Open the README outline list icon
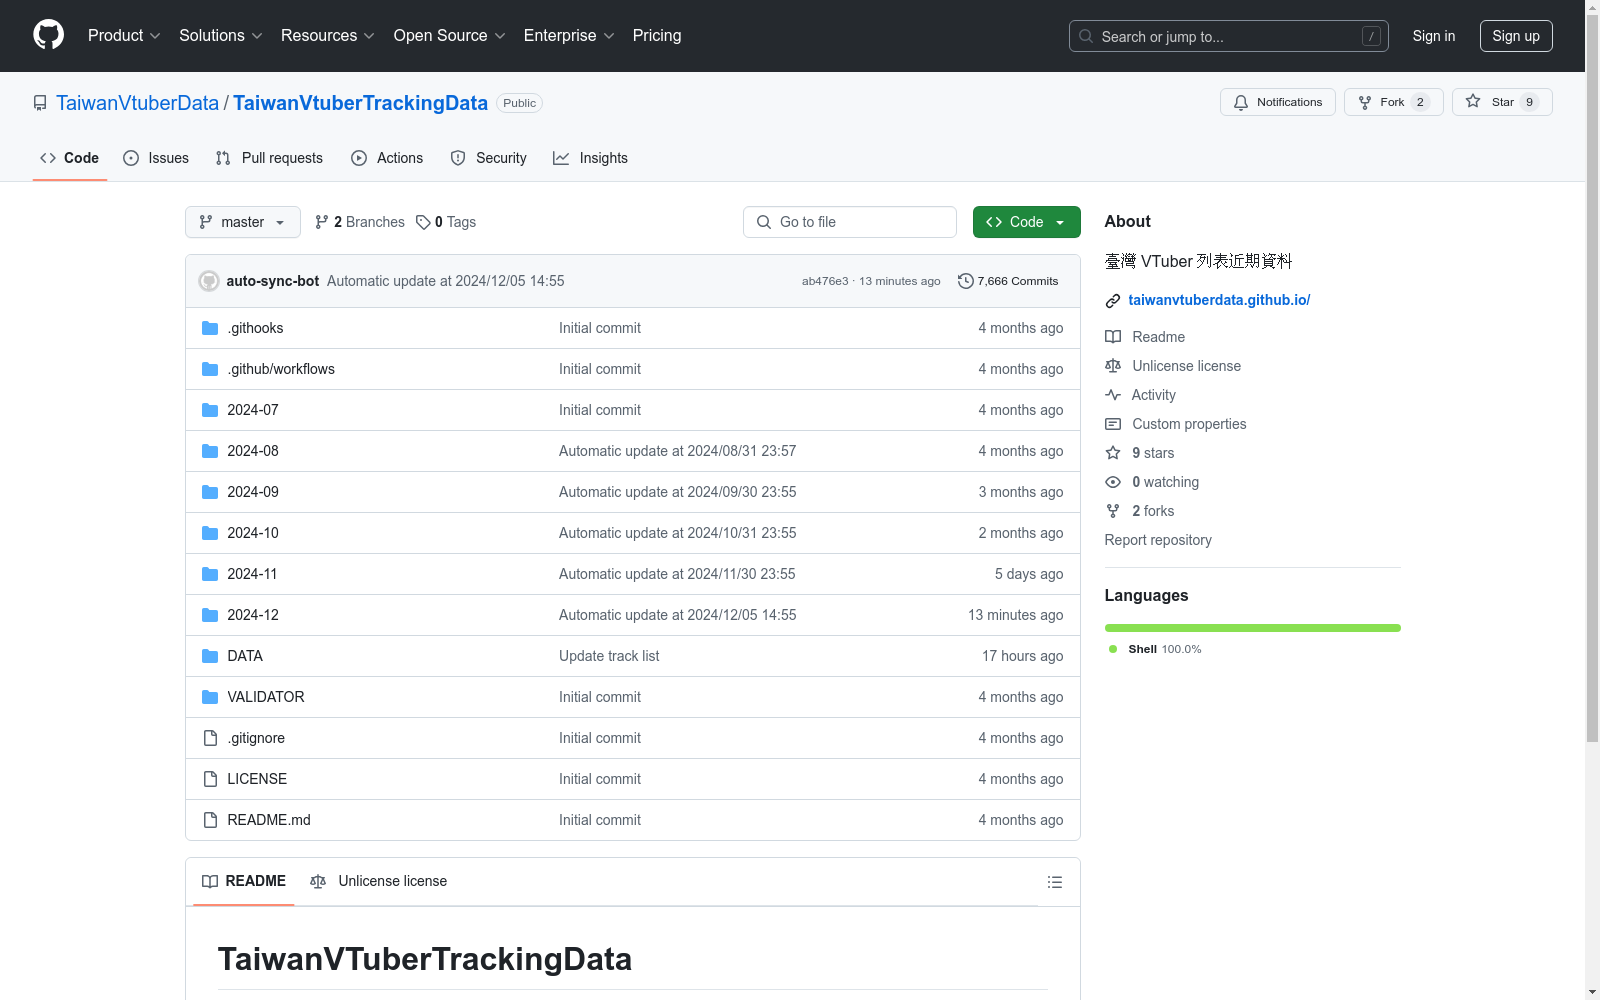1600x1000 pixels. tap(1055, 882)
